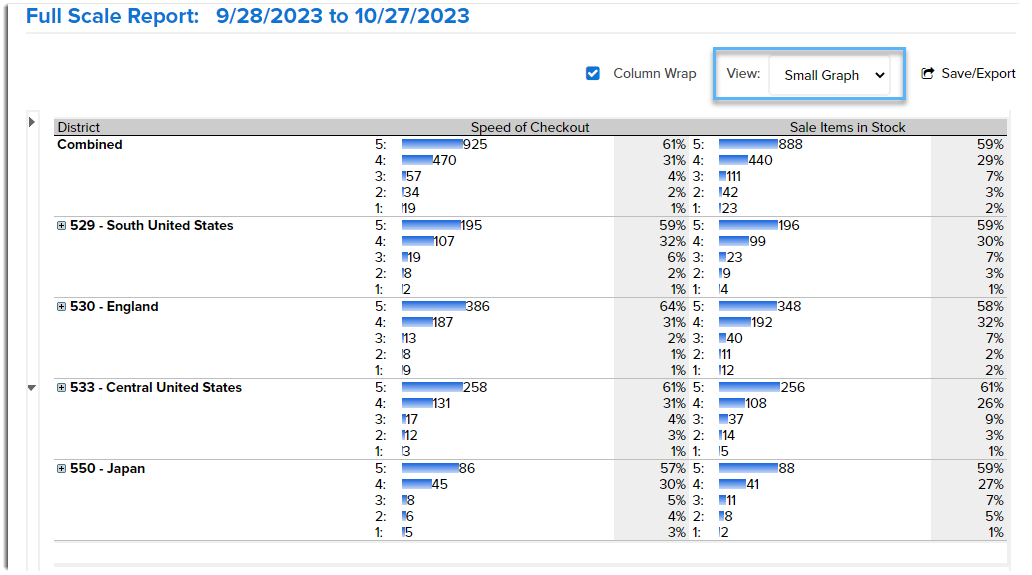Click the Combined 925 checkout bar
Screen dimensions: 1032x575
[x=432, y=144]
